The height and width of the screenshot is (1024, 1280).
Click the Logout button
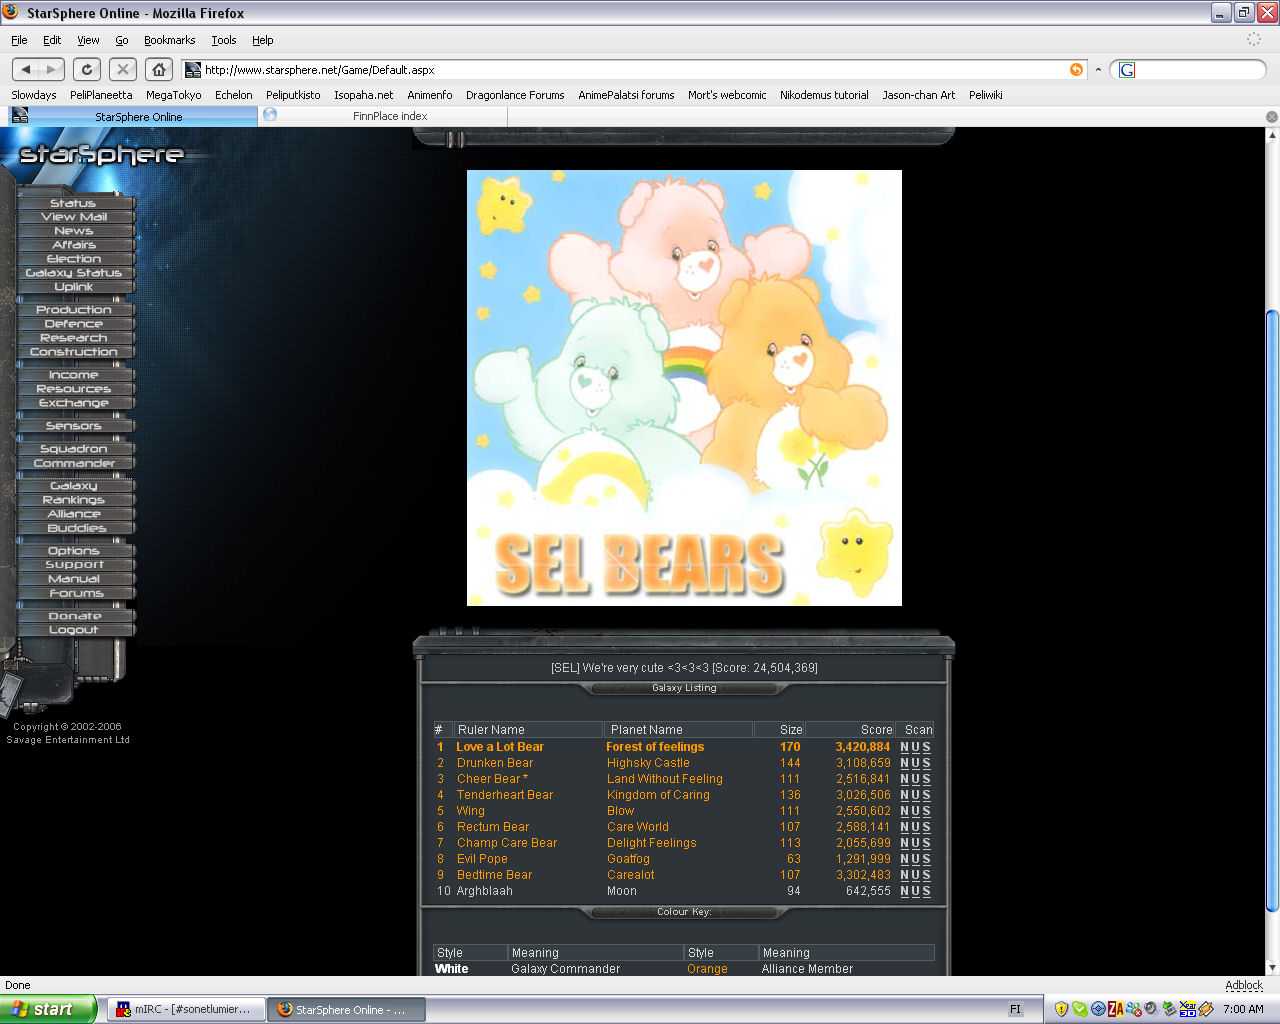pyautogui.click(x=74, y=630)
